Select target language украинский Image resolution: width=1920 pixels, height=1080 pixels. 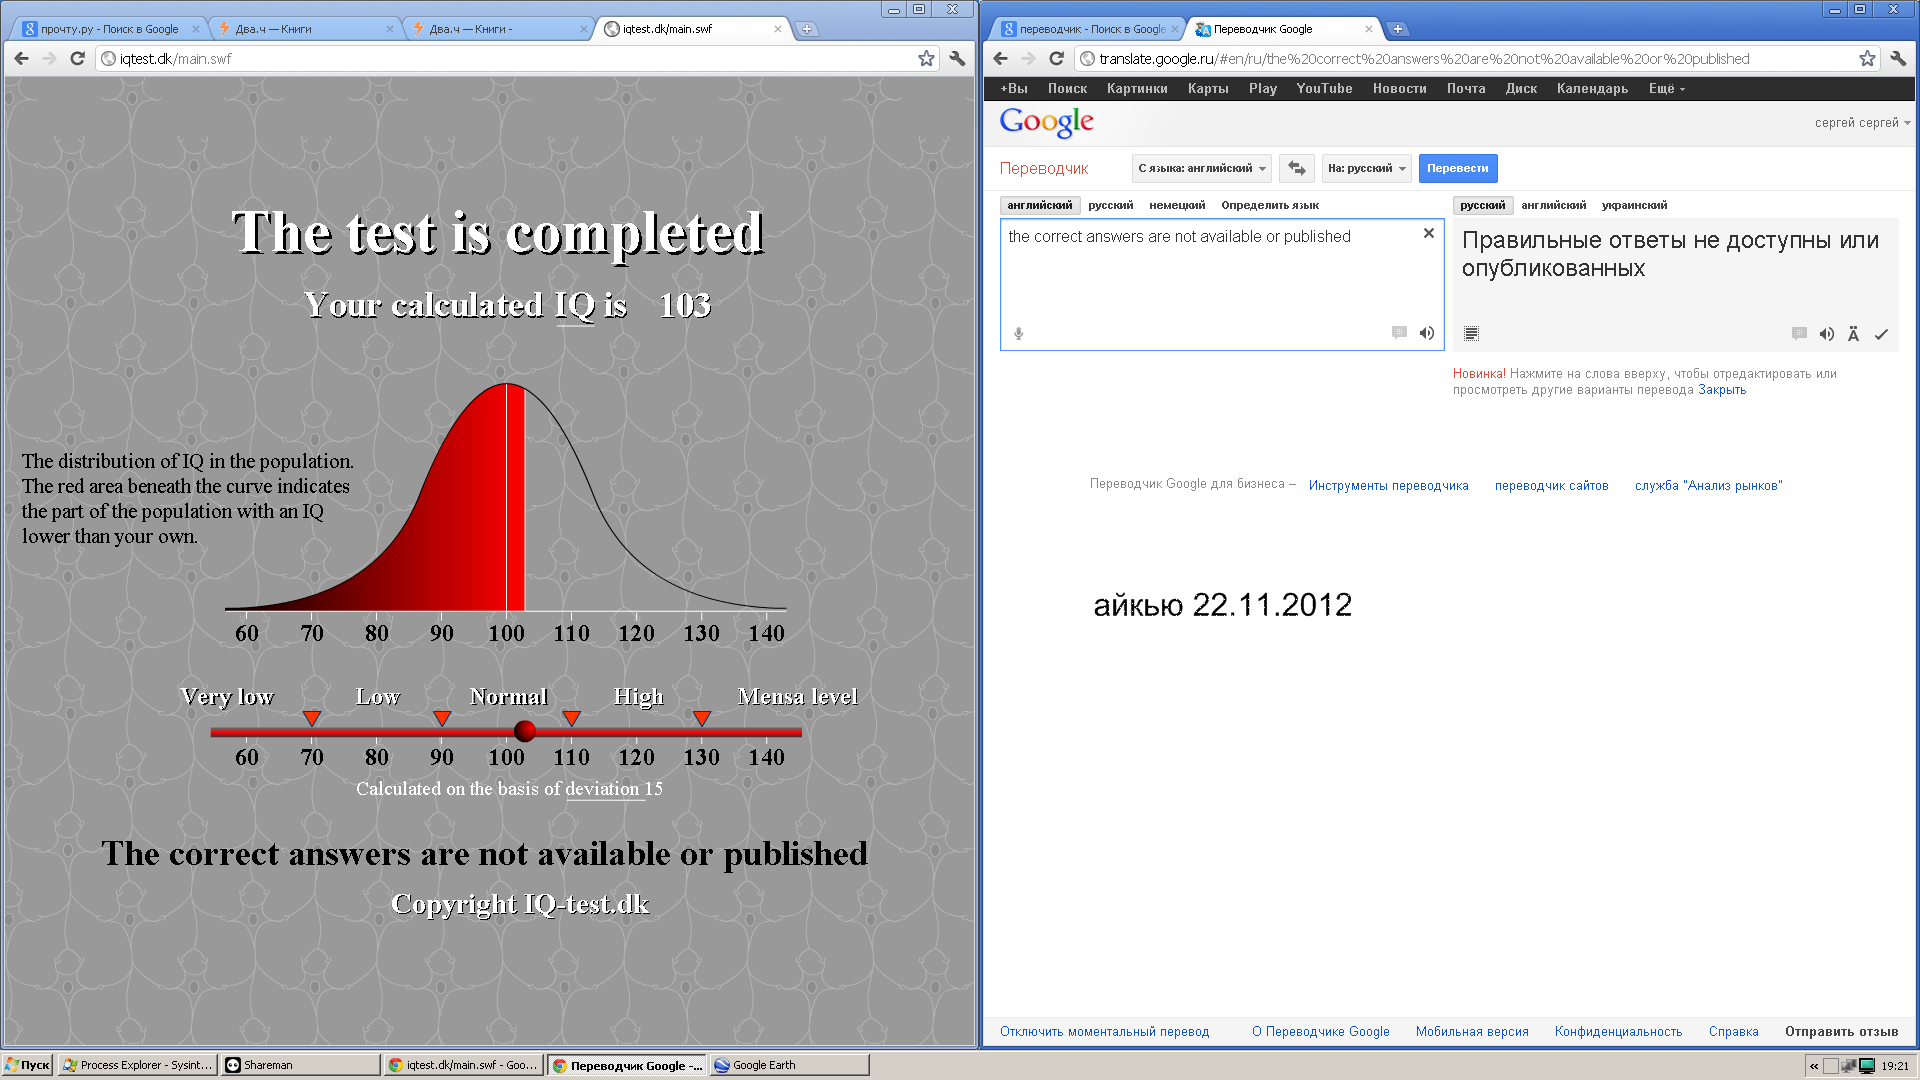click(x=1634, y=205)
